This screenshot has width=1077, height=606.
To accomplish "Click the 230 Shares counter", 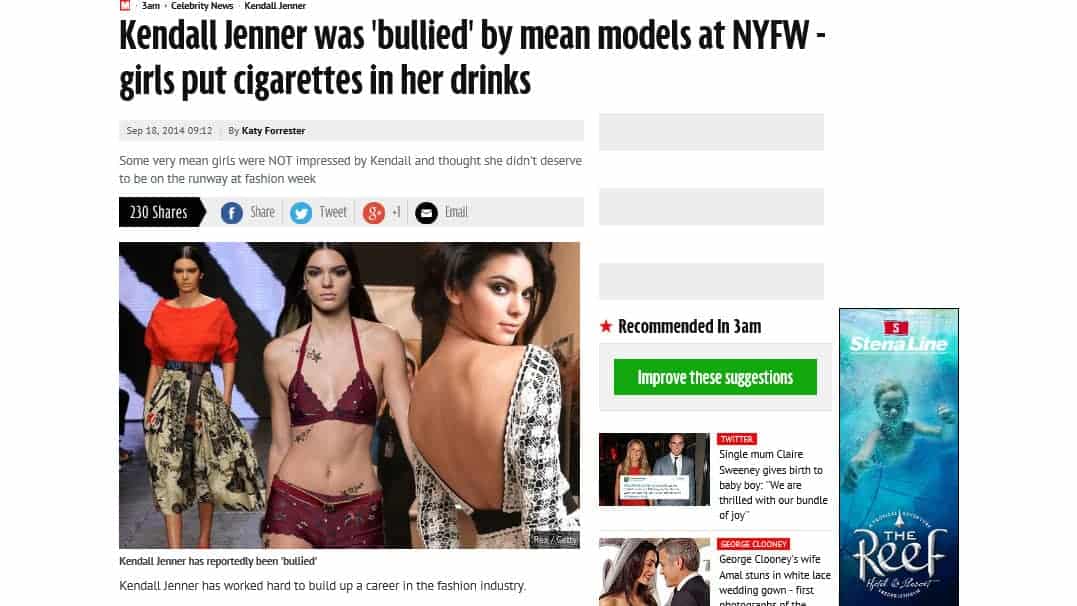I will click(159, 212).
